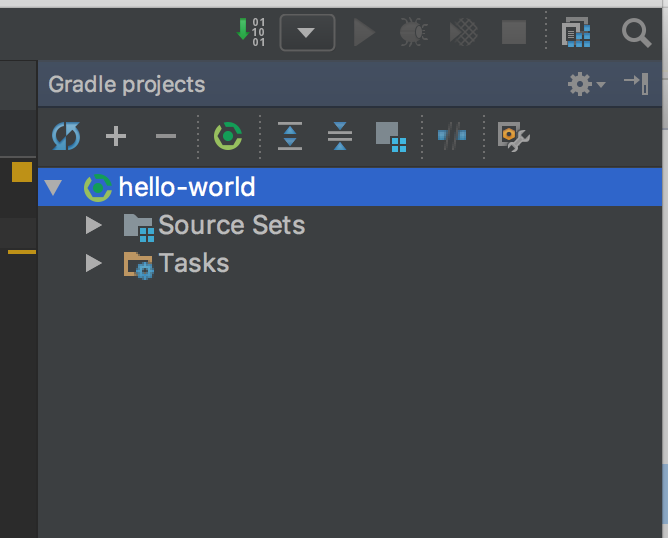
Task: Click the Search Everywhere magnifier
Action: (x=636, y=32)
